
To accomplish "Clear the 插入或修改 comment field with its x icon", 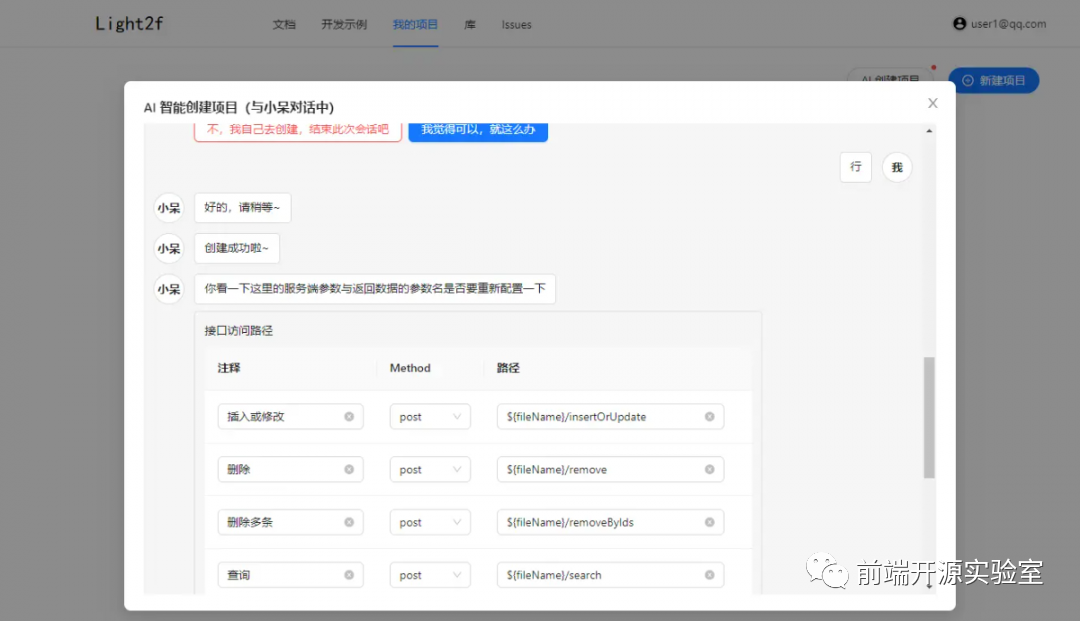I will coord(349,416).
